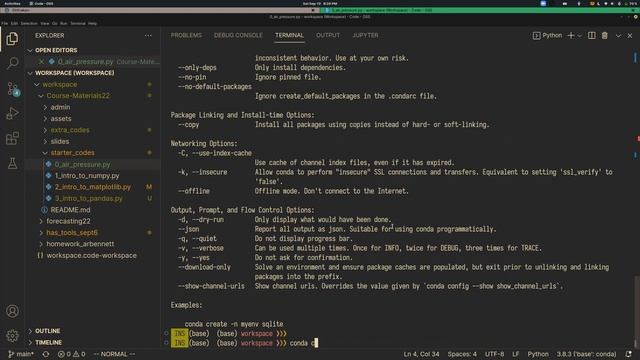Screen dimensions: 640x360
Task: Open the Terminal menu in menu bar
Action: click(78, 24)
